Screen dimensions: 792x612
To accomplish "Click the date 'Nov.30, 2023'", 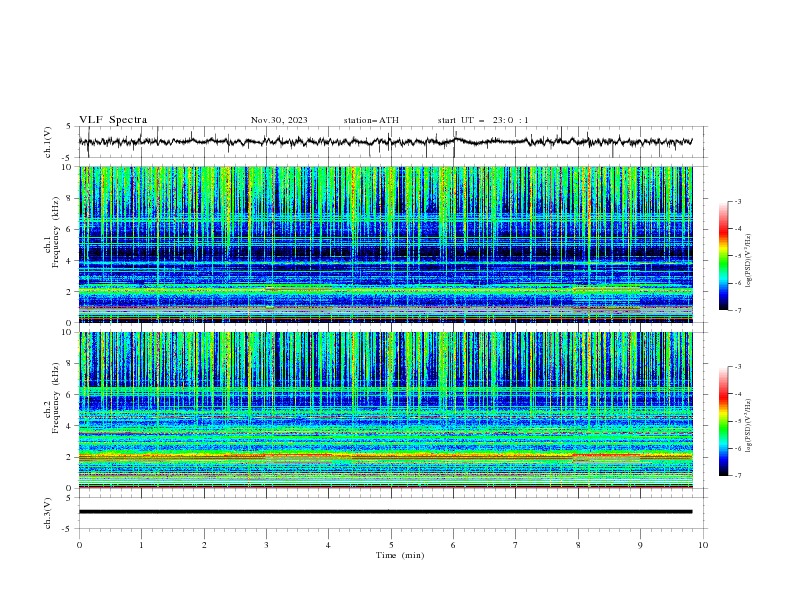I will (279, 120).
